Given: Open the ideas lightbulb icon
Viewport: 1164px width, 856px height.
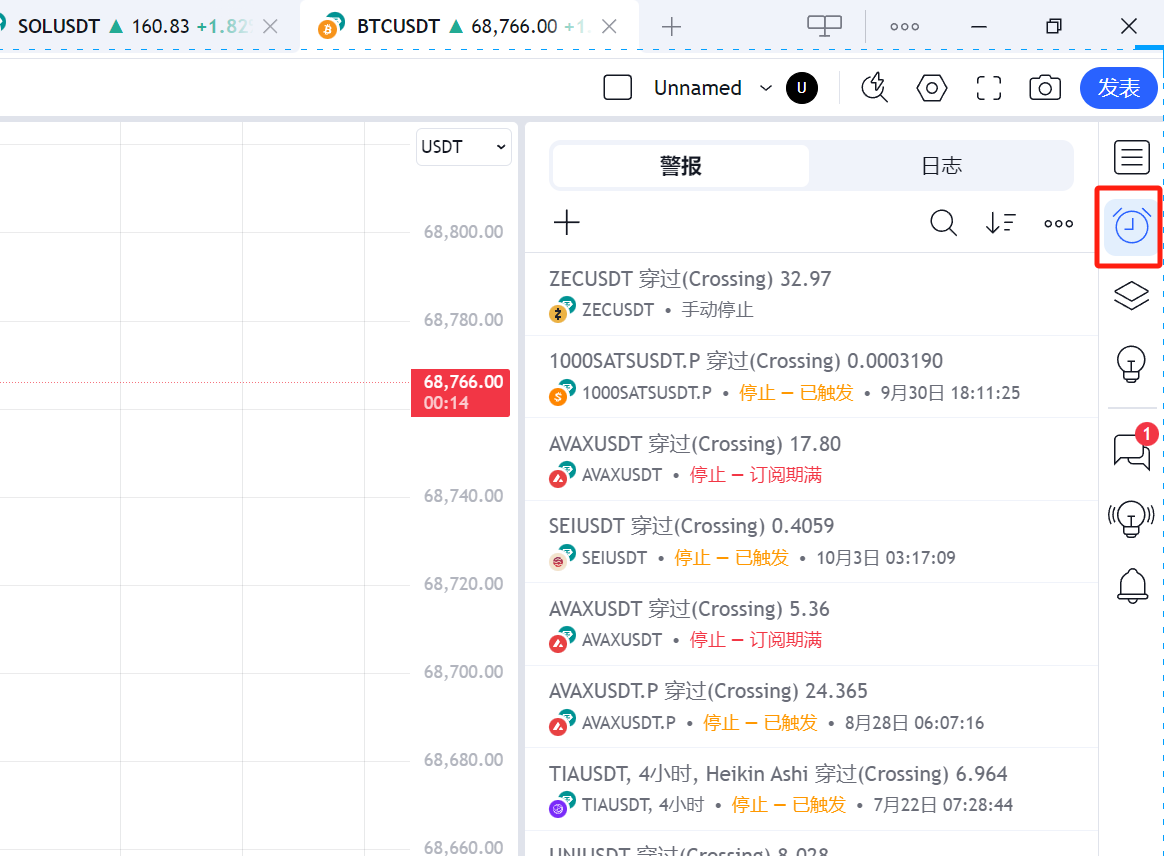Looking at the screenshot, I should point(1131,364).
